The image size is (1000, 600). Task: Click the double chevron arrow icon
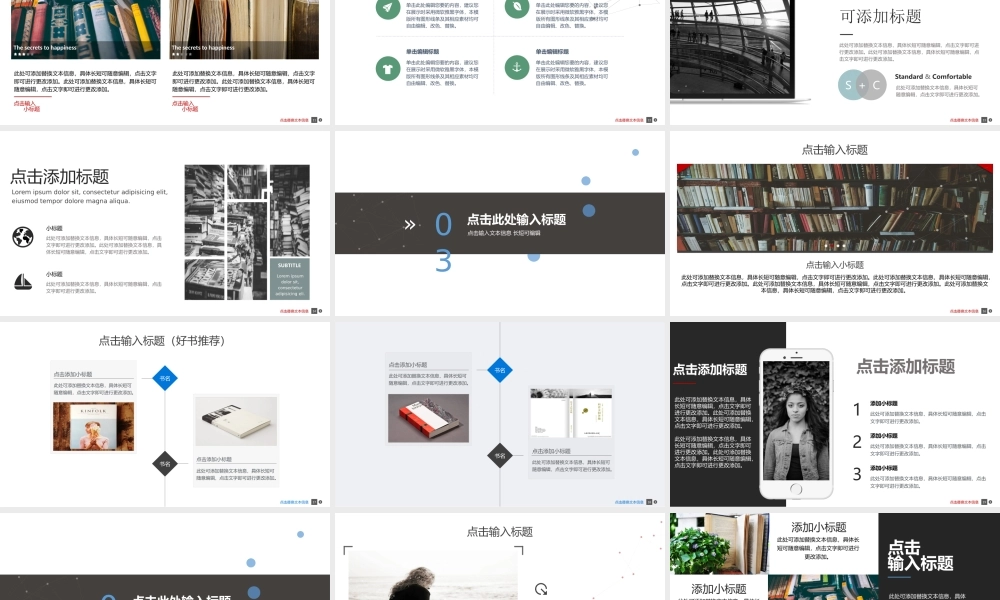click(409, 224)
